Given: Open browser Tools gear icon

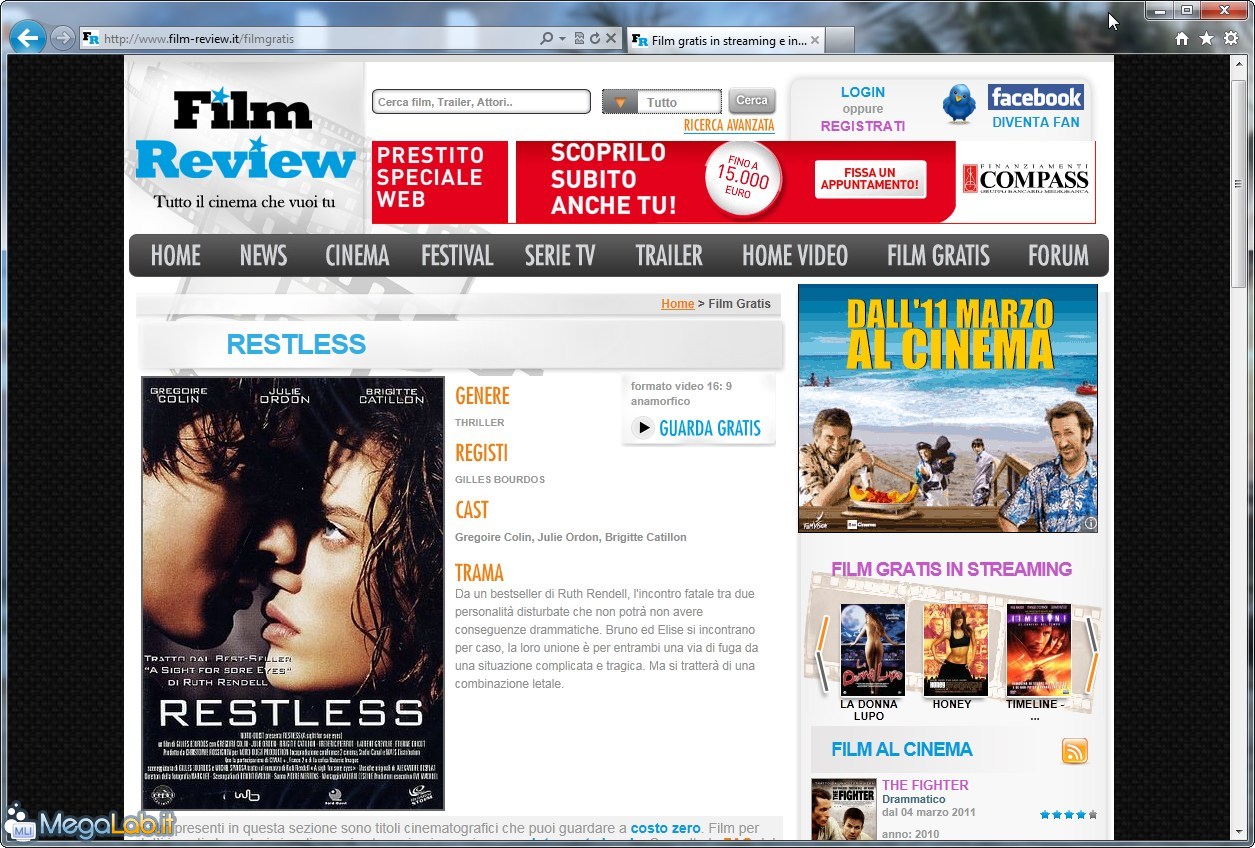Looking at the screenshot, I should pyautogui.click(x=1231, y=38).
